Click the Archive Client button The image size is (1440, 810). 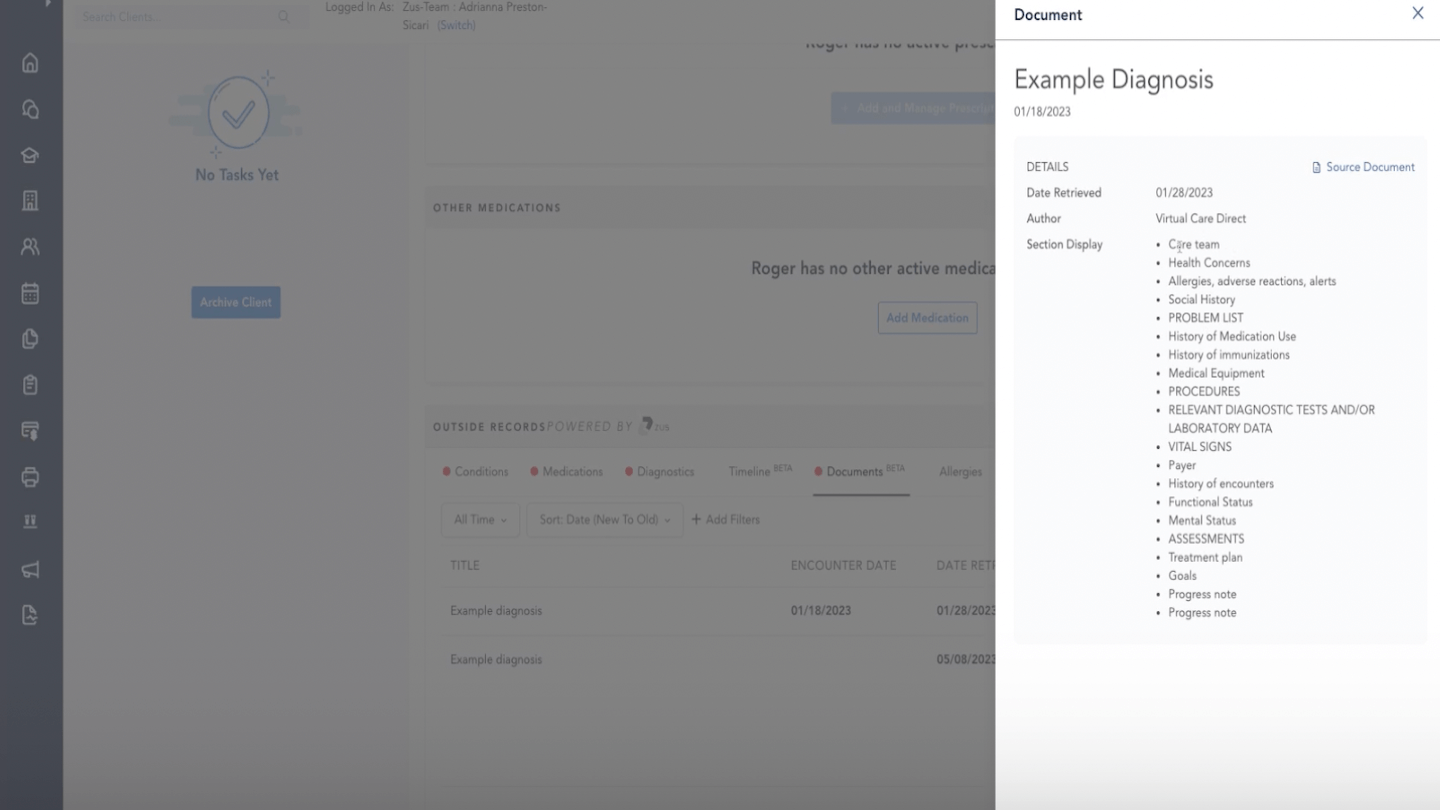click(x=236, y=302)
